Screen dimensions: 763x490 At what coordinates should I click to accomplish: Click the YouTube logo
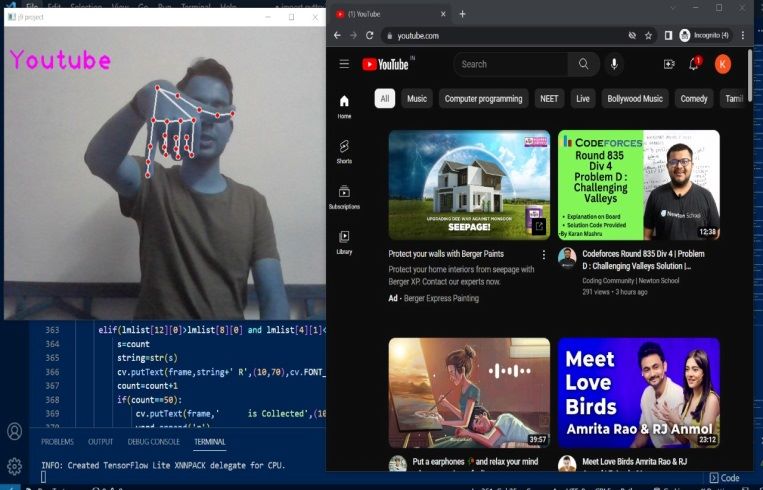[385, 64]
